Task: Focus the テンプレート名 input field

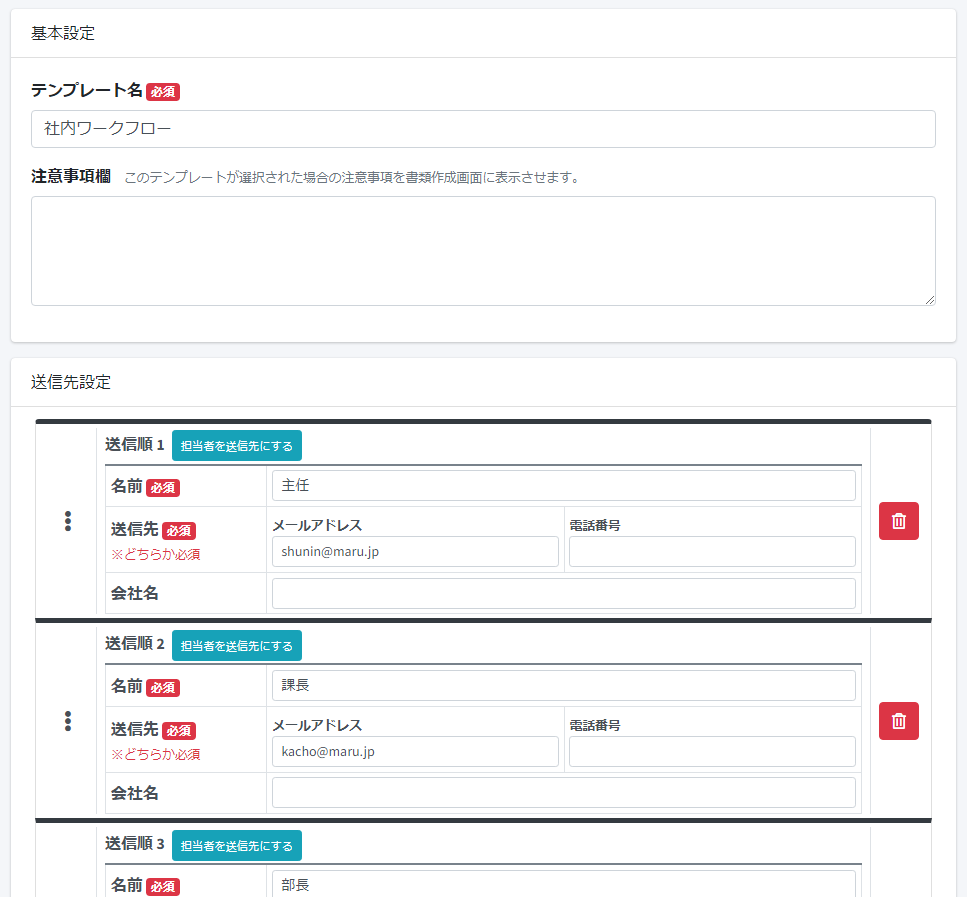Action: (x=484, y=129)
